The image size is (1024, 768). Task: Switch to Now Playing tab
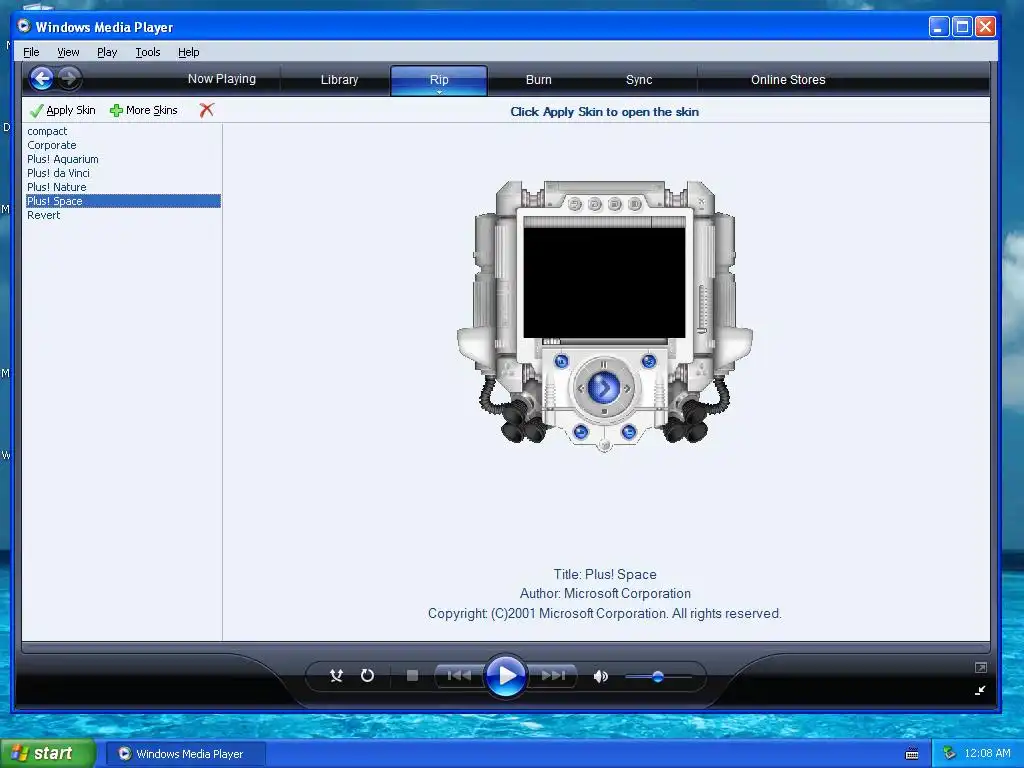[x=222, y=79]
